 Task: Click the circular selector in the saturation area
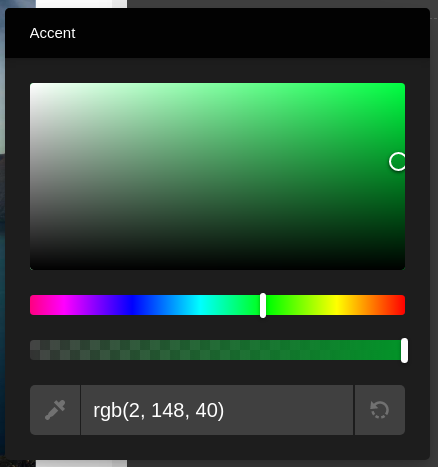(x=398, y=162)
